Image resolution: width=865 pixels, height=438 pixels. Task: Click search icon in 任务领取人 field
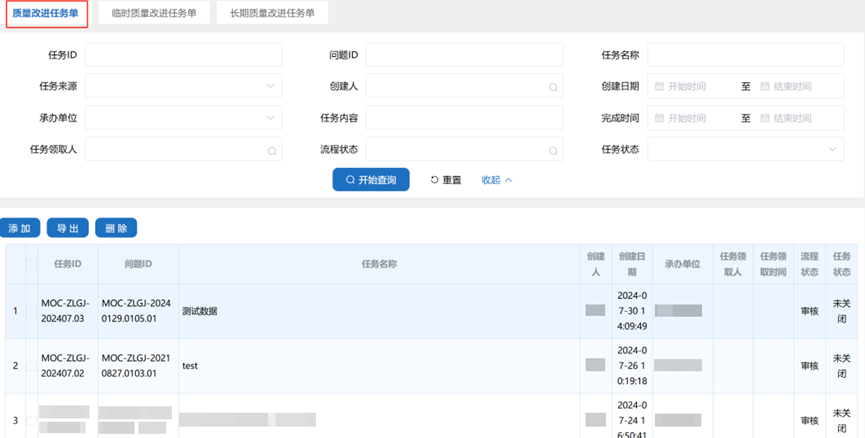point(271,151)
